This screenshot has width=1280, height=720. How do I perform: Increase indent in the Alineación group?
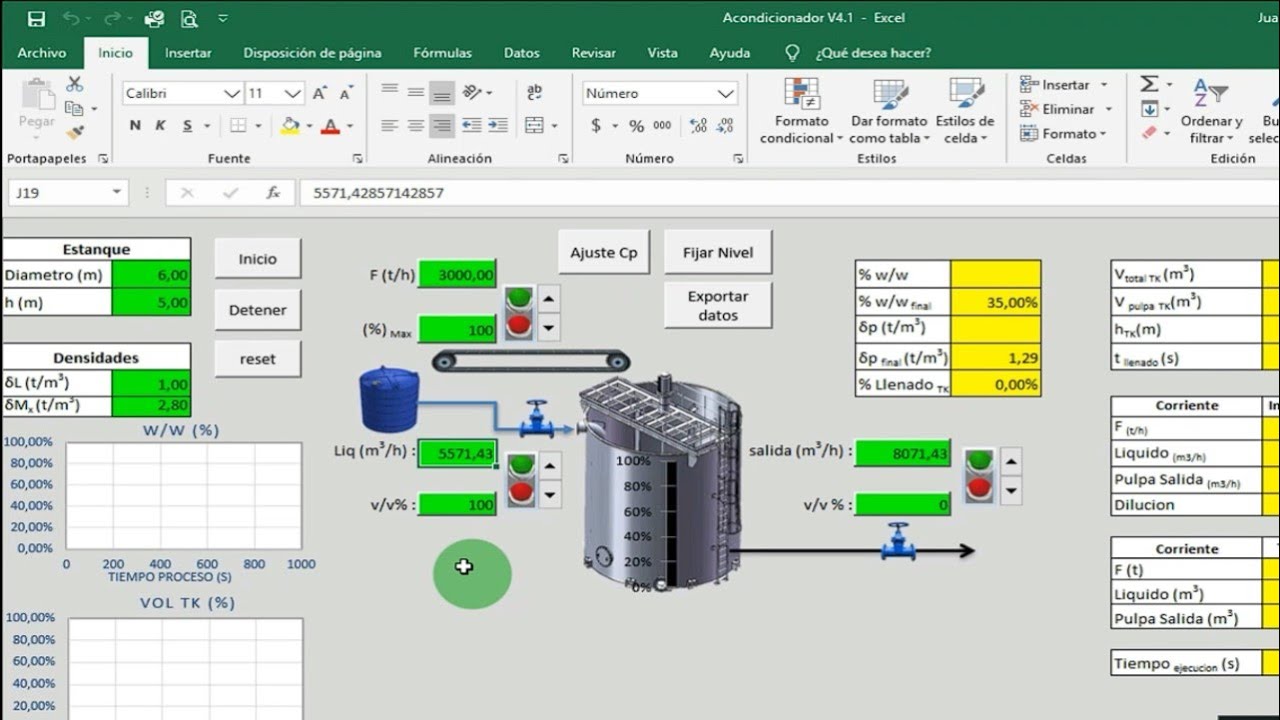496,126
